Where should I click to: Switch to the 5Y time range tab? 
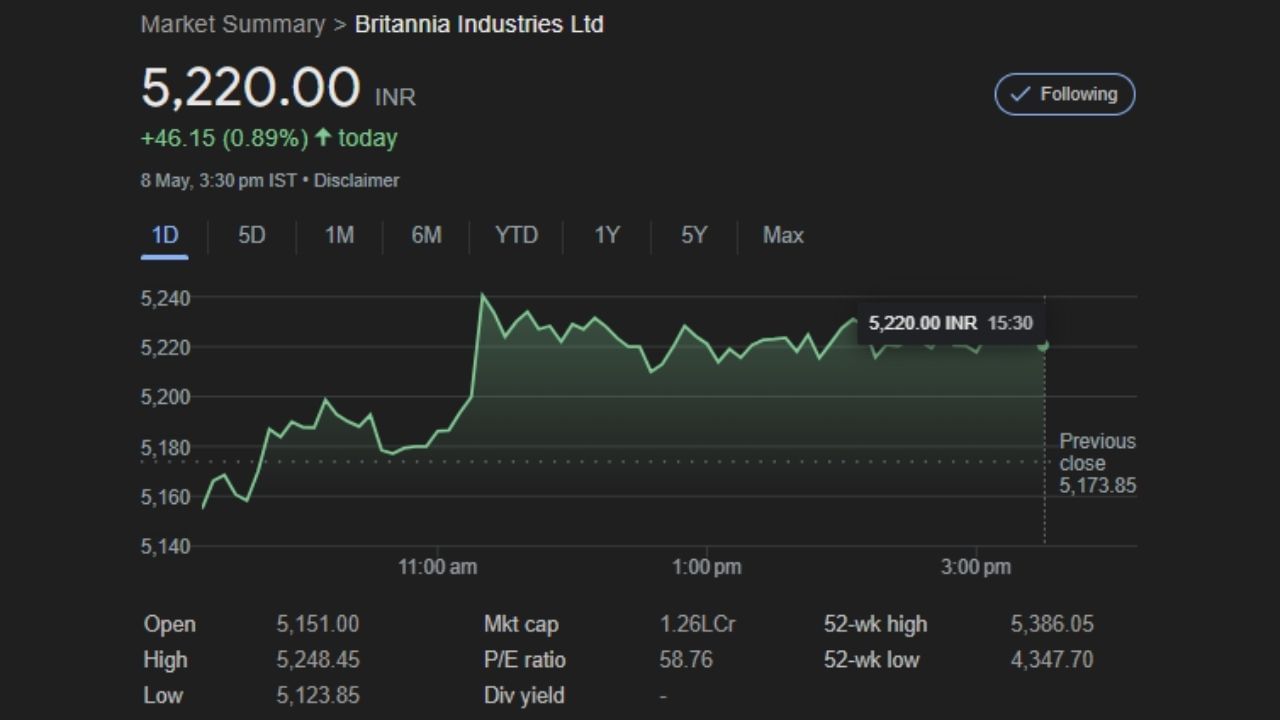694,235
